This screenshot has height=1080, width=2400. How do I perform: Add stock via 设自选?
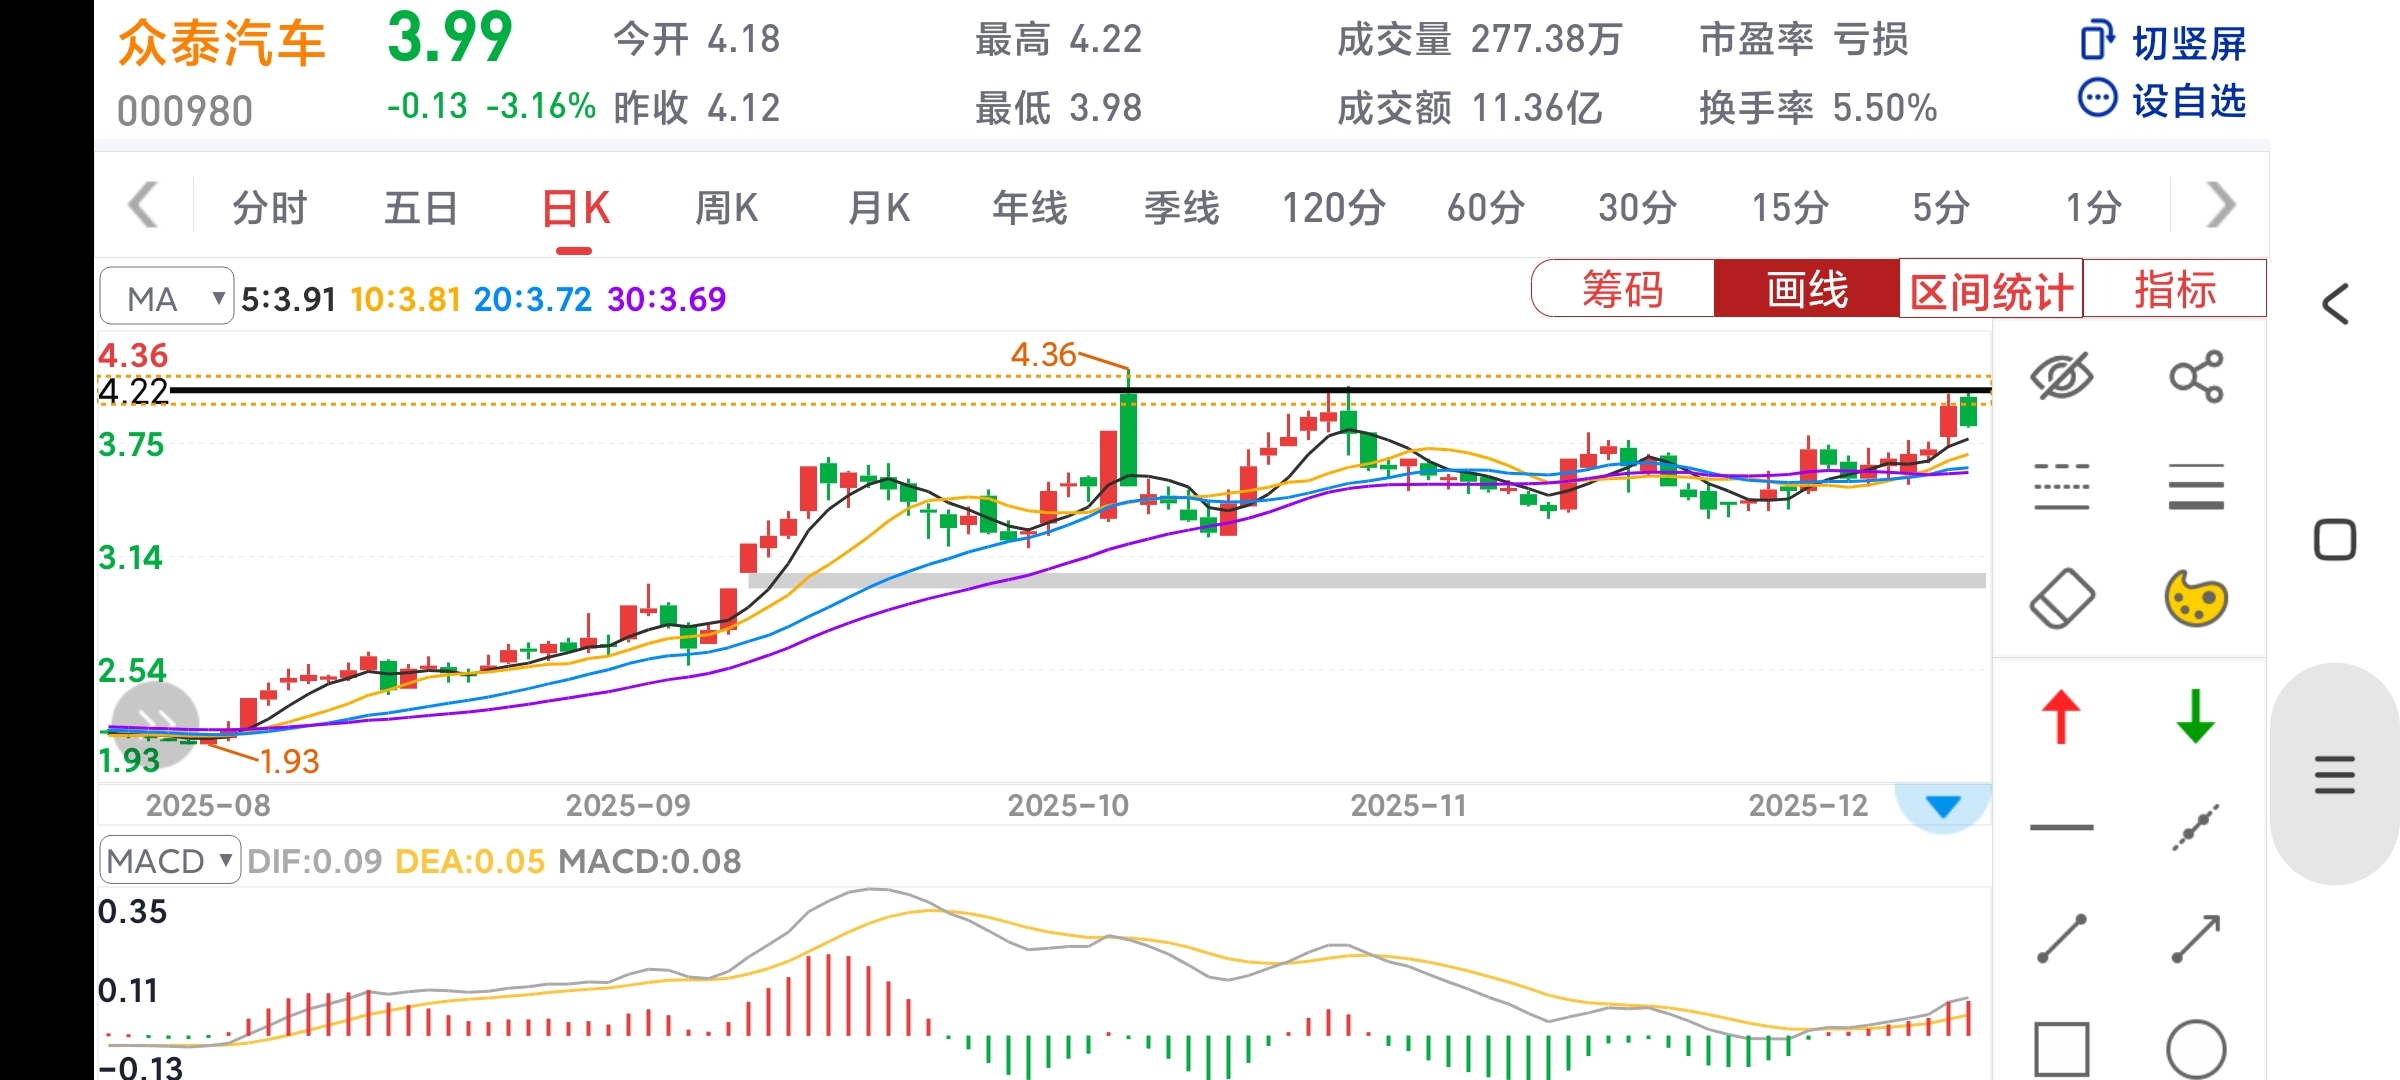point(2163,100)
